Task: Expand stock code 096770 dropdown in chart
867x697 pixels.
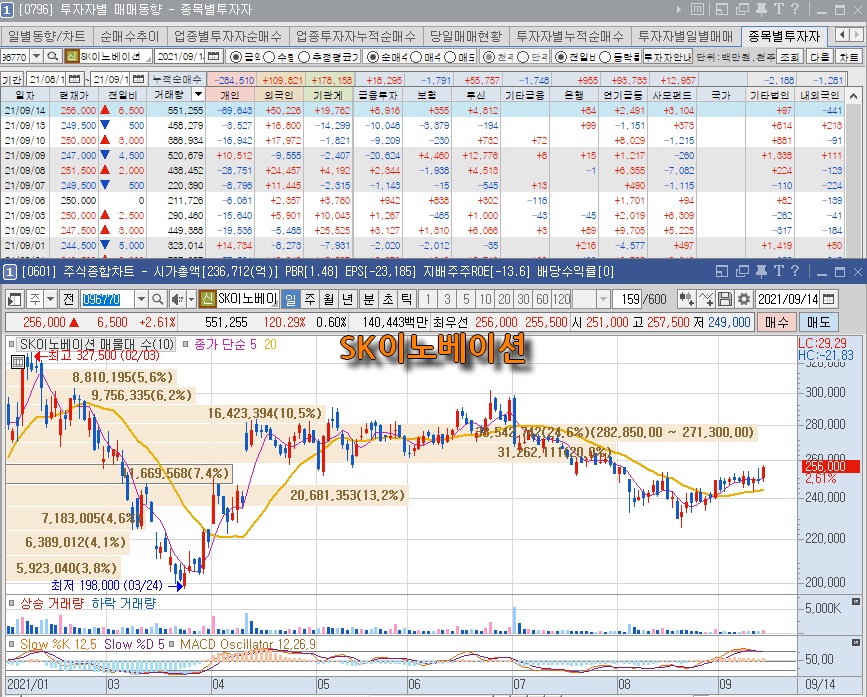Action: coord(141,300)
